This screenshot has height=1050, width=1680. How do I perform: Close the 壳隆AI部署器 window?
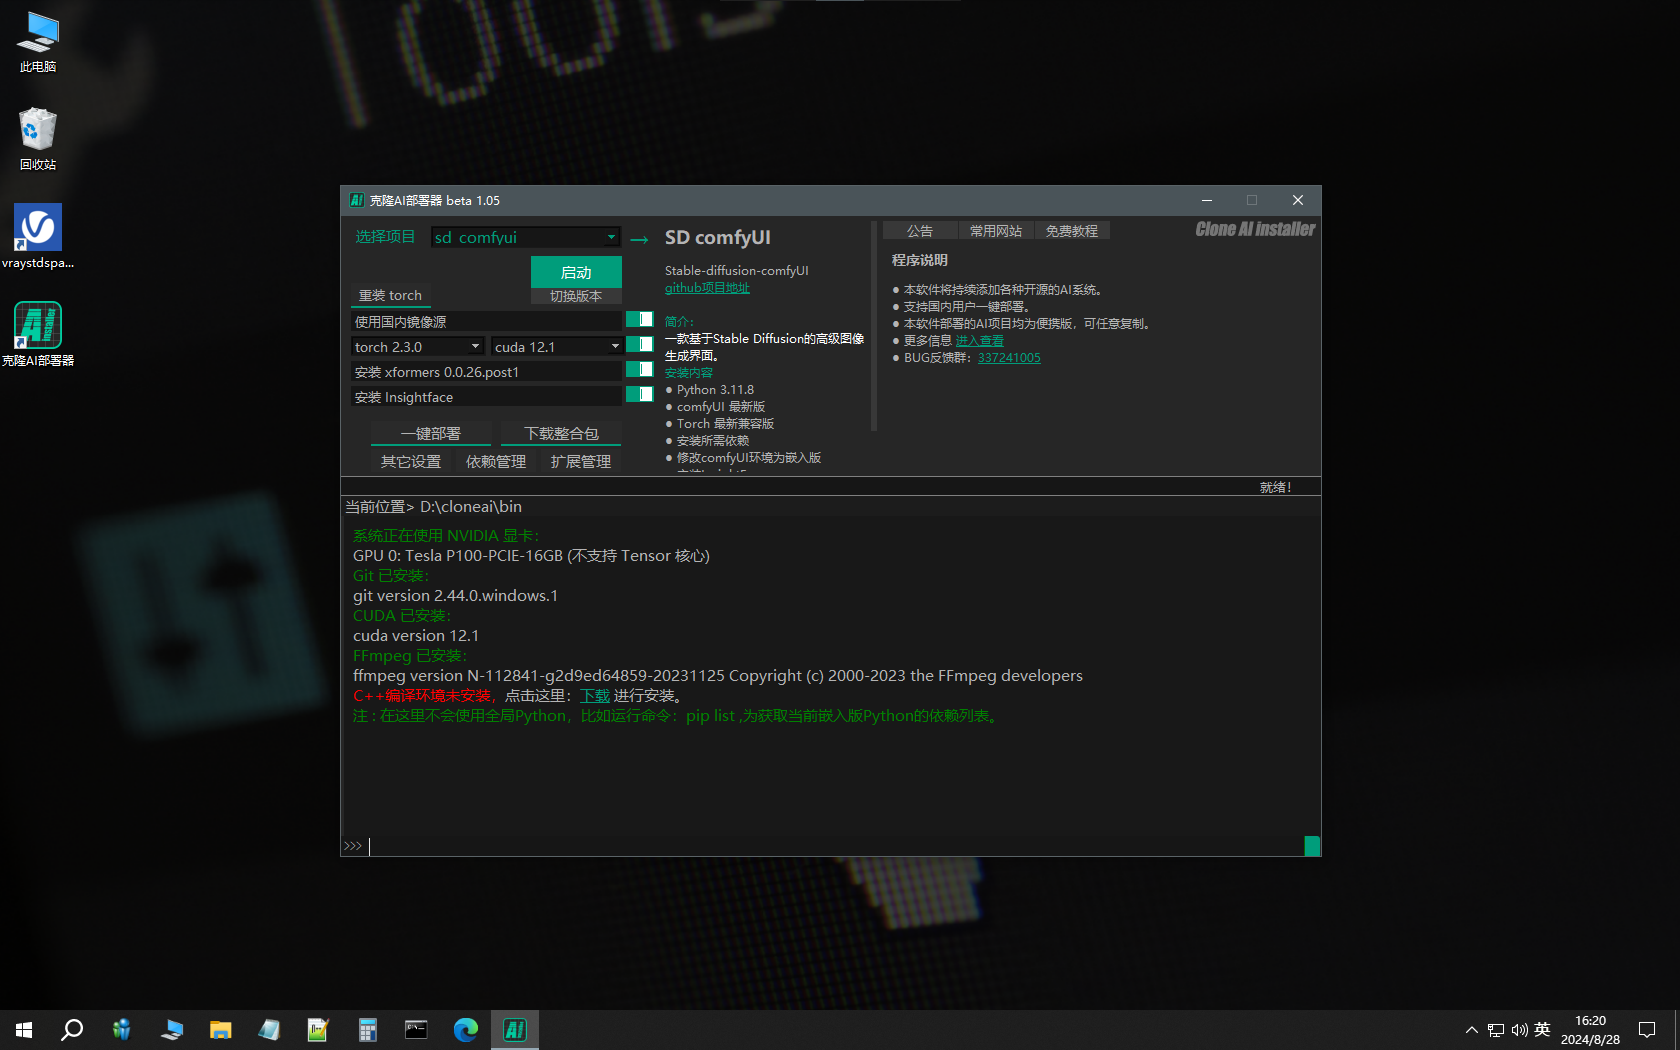(1298, 200)
